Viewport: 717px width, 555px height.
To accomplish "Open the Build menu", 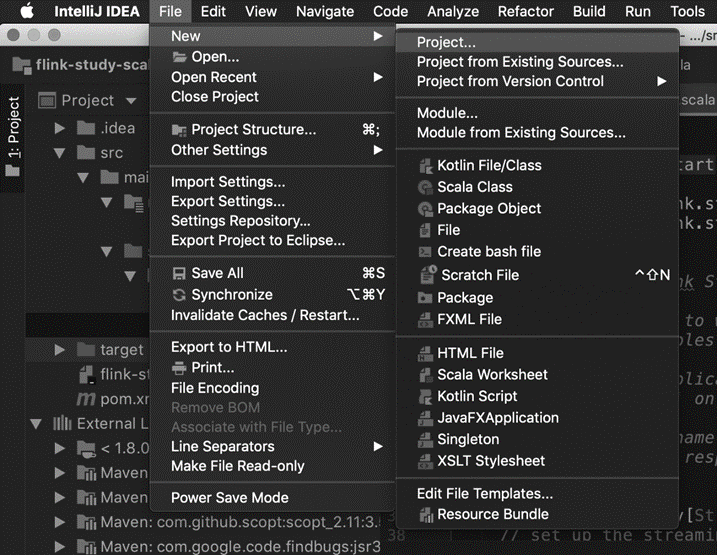I will pyautogui.click(x=589, y=11).
